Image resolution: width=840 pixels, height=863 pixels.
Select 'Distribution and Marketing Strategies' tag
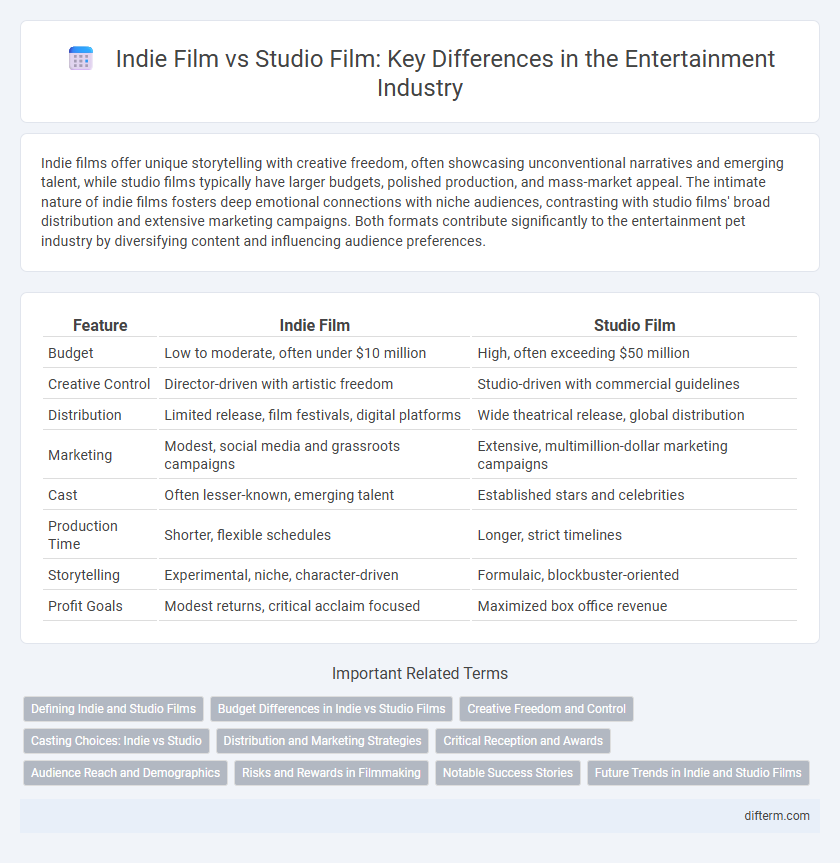pos(322,741)
